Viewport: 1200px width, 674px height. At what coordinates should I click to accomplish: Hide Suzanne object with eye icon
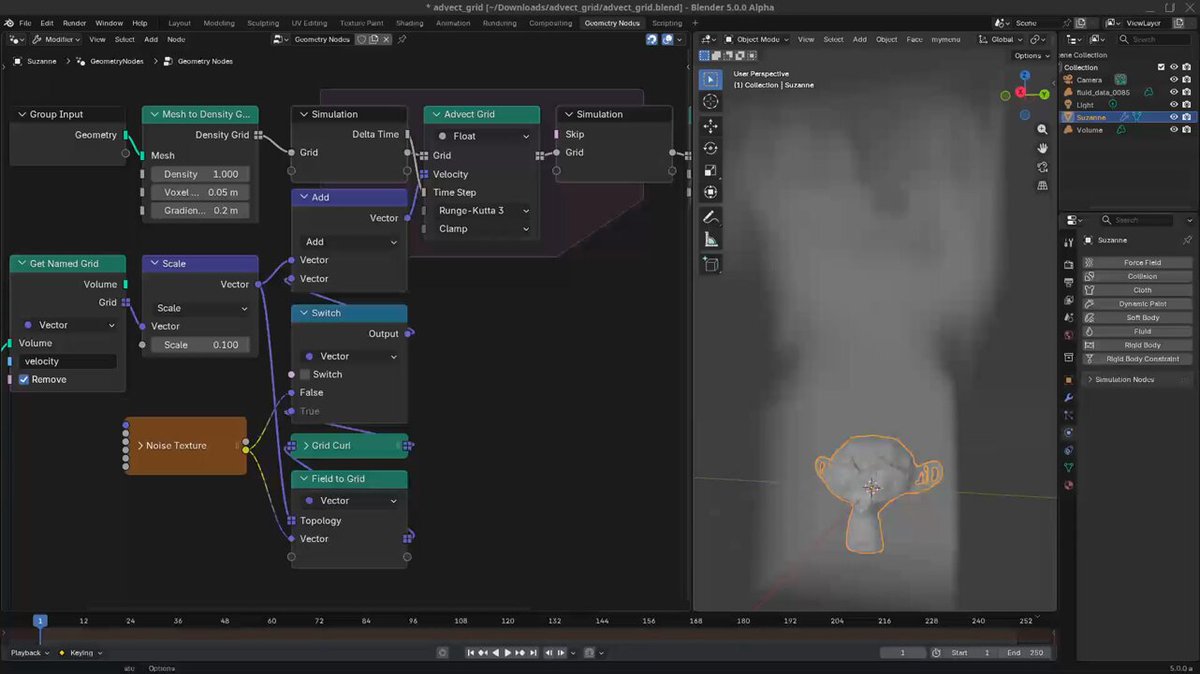click(x=1174, y=117)
